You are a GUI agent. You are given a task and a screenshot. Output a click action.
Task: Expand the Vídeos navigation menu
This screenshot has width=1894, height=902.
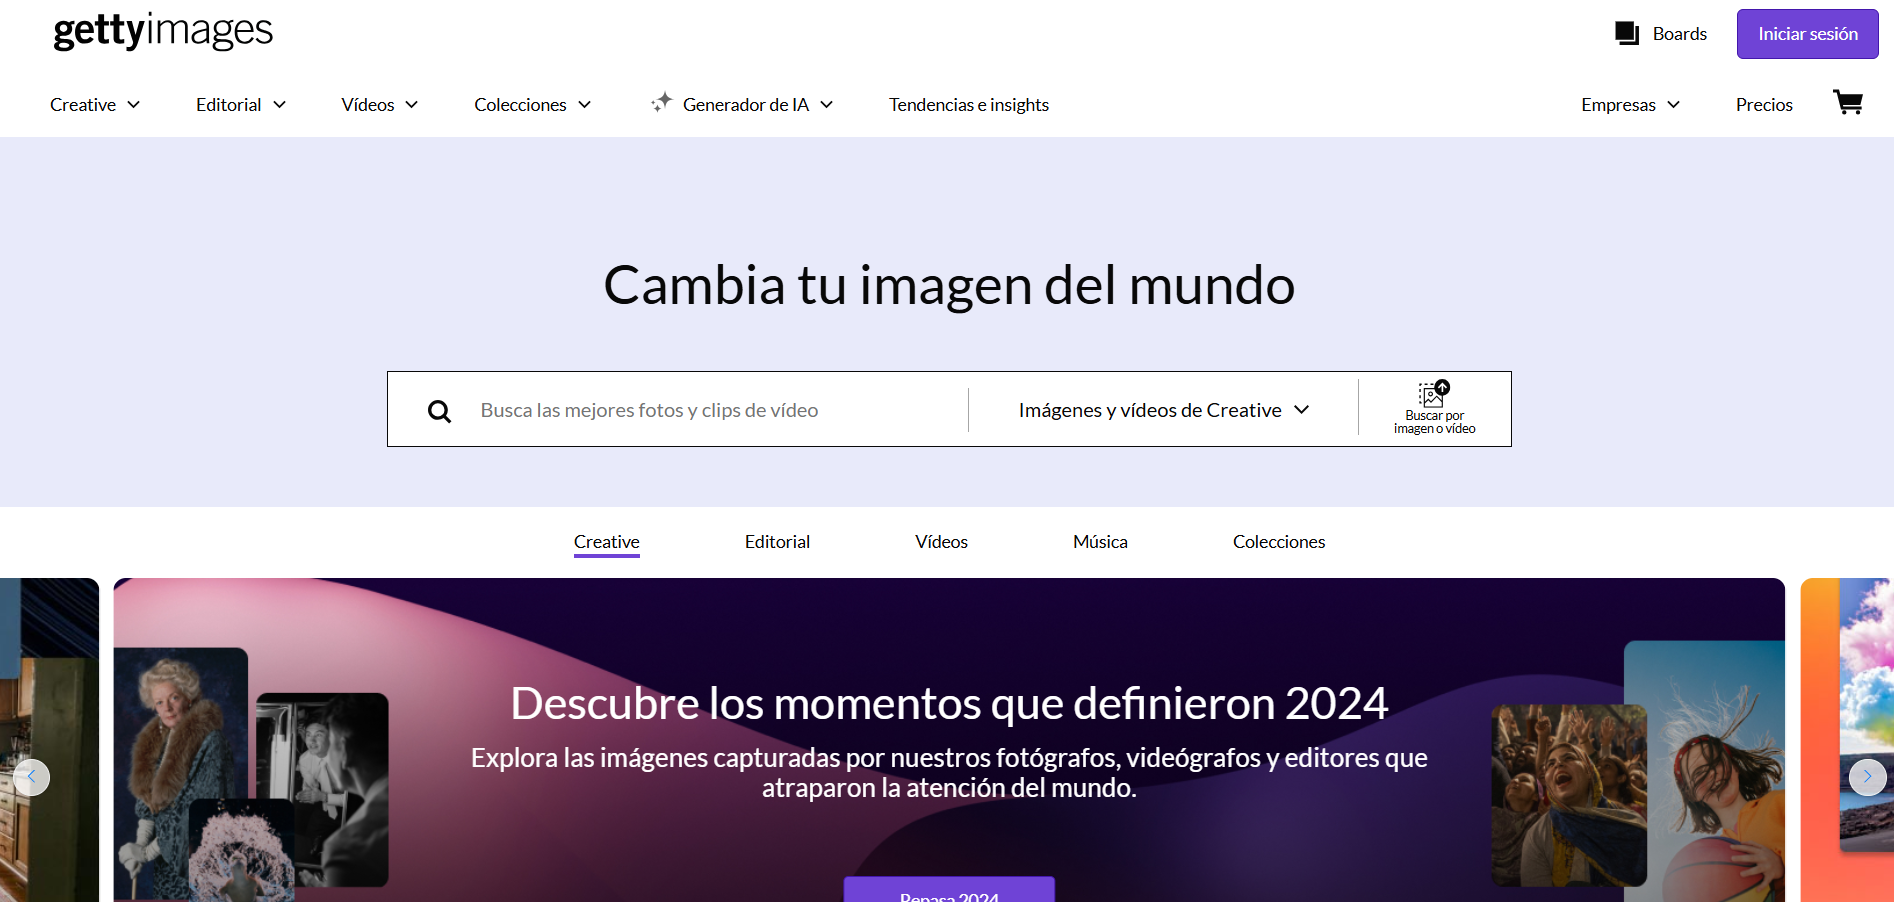click(x=379, y=105)
